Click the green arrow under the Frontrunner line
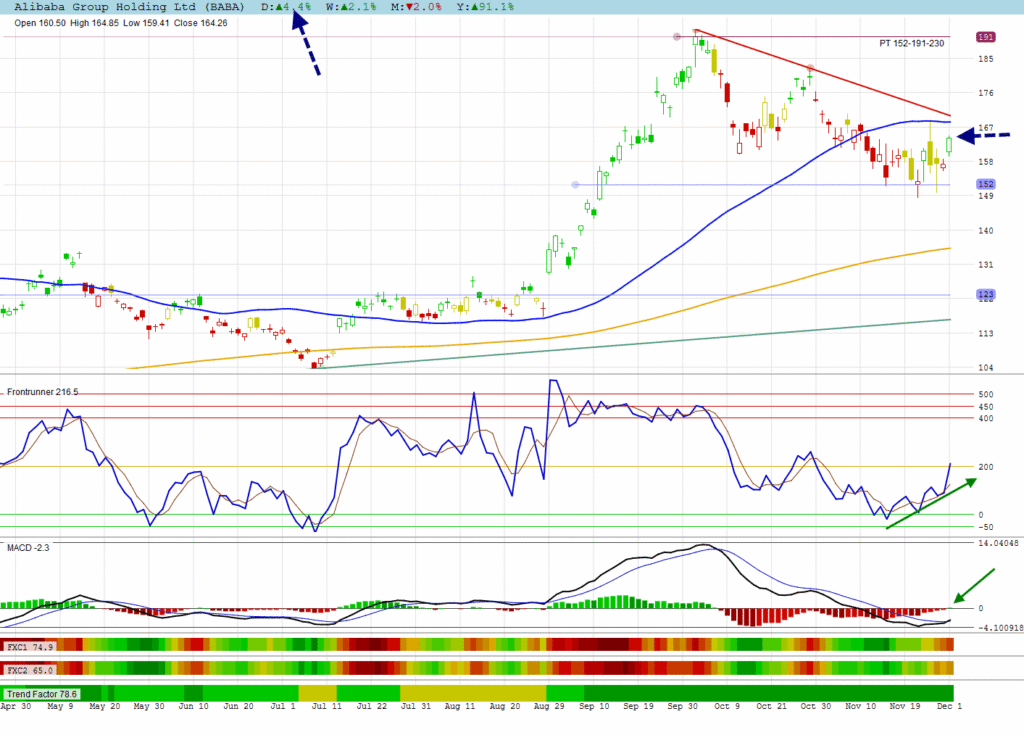The image size is (1024, 735). pyautogui.click(x=929, y=503)
